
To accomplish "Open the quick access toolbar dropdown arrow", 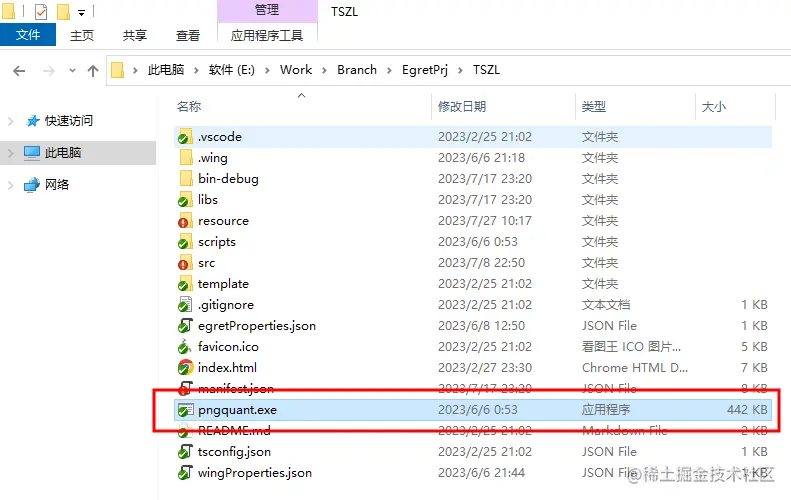I will click(81, 13).
